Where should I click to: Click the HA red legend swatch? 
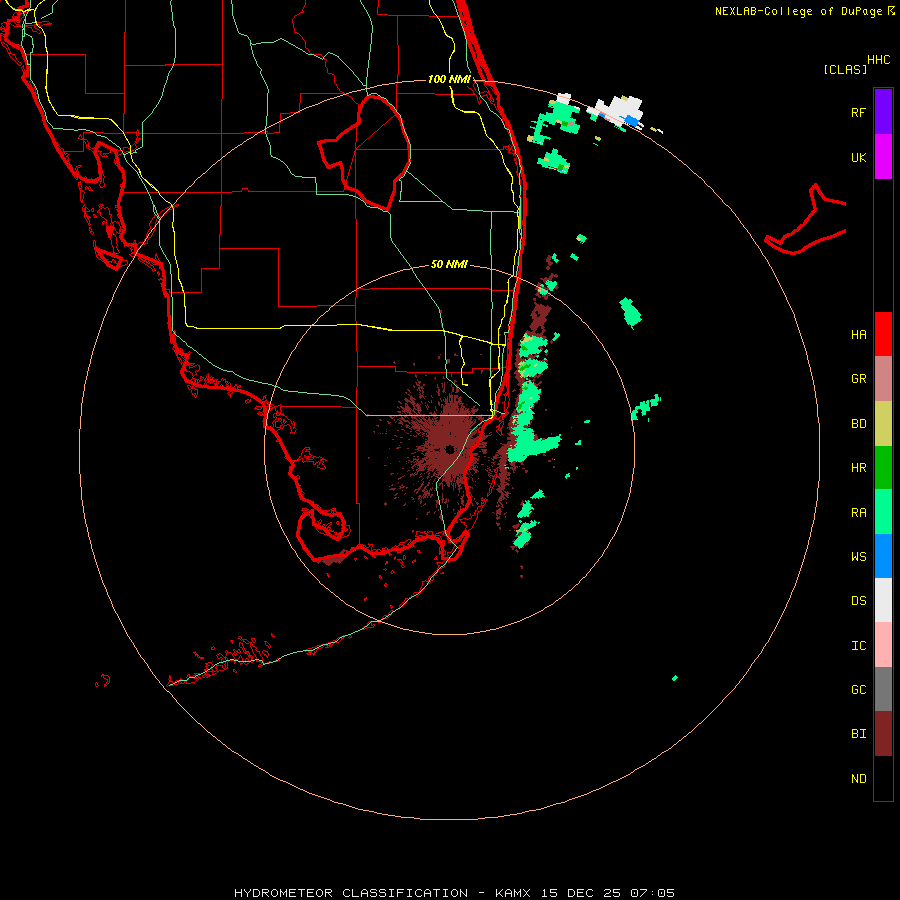[883, 334]
